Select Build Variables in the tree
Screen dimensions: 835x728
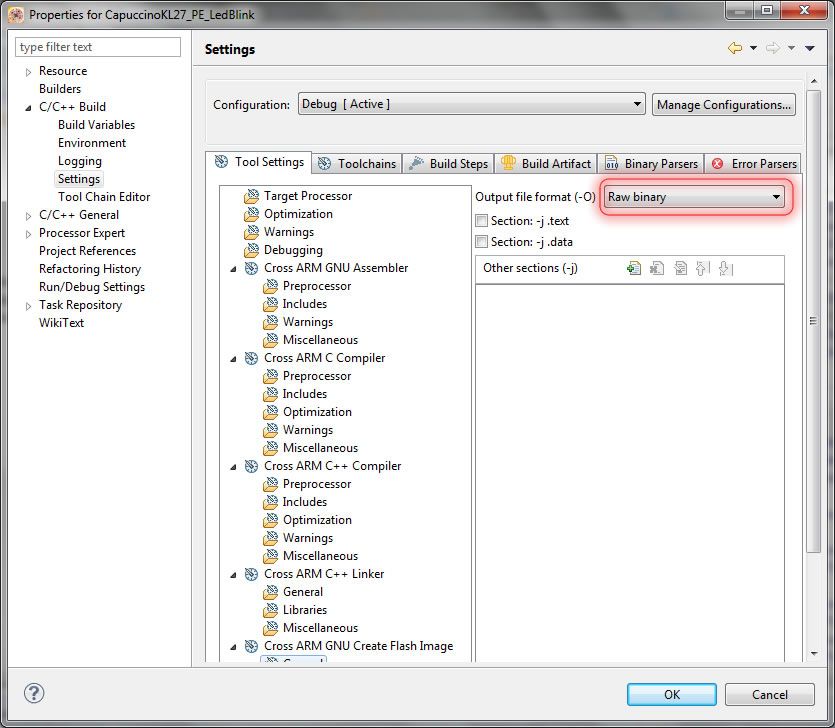96,125
